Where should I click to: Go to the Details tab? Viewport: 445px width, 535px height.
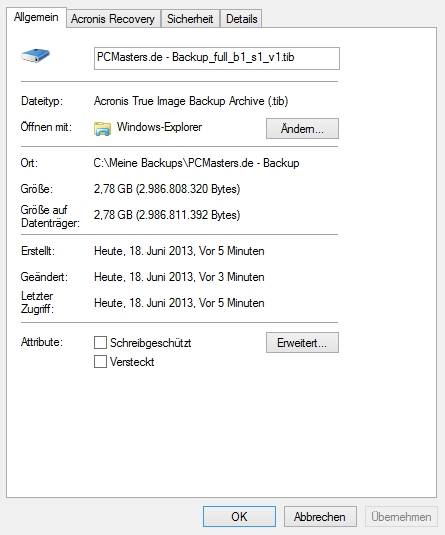(241, 19)
